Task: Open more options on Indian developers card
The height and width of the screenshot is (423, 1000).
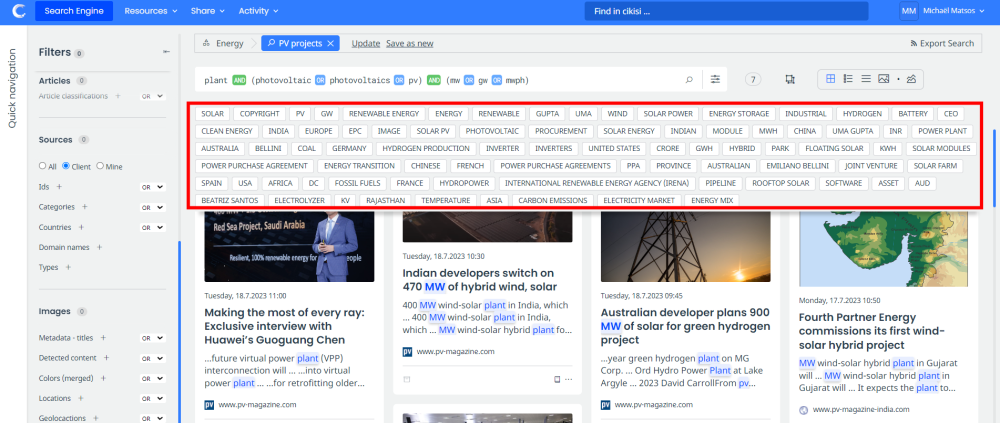Action: coord(568,379)
